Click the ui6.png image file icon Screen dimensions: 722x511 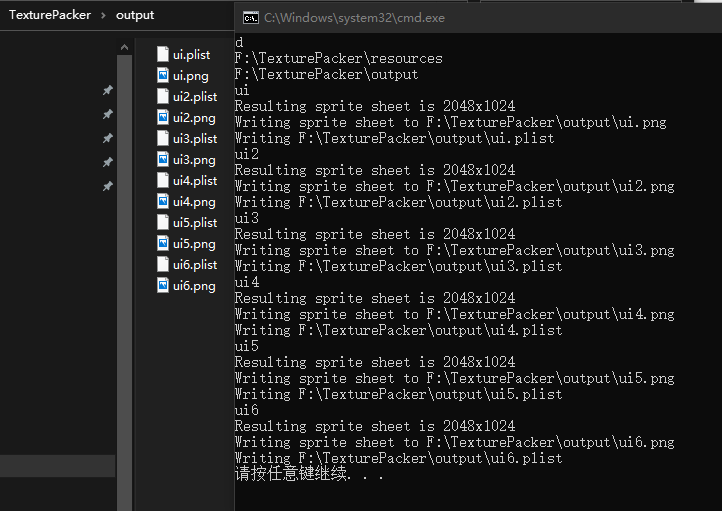[163, 285]
